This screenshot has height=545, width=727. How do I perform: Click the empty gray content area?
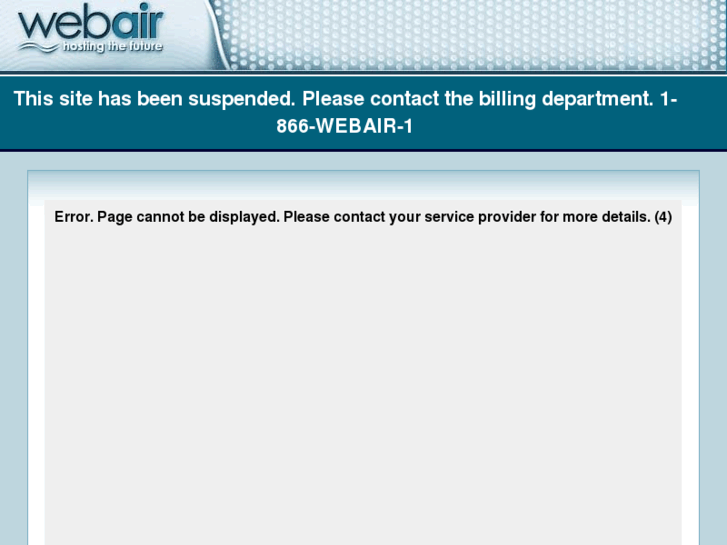(x=363, y=385)
